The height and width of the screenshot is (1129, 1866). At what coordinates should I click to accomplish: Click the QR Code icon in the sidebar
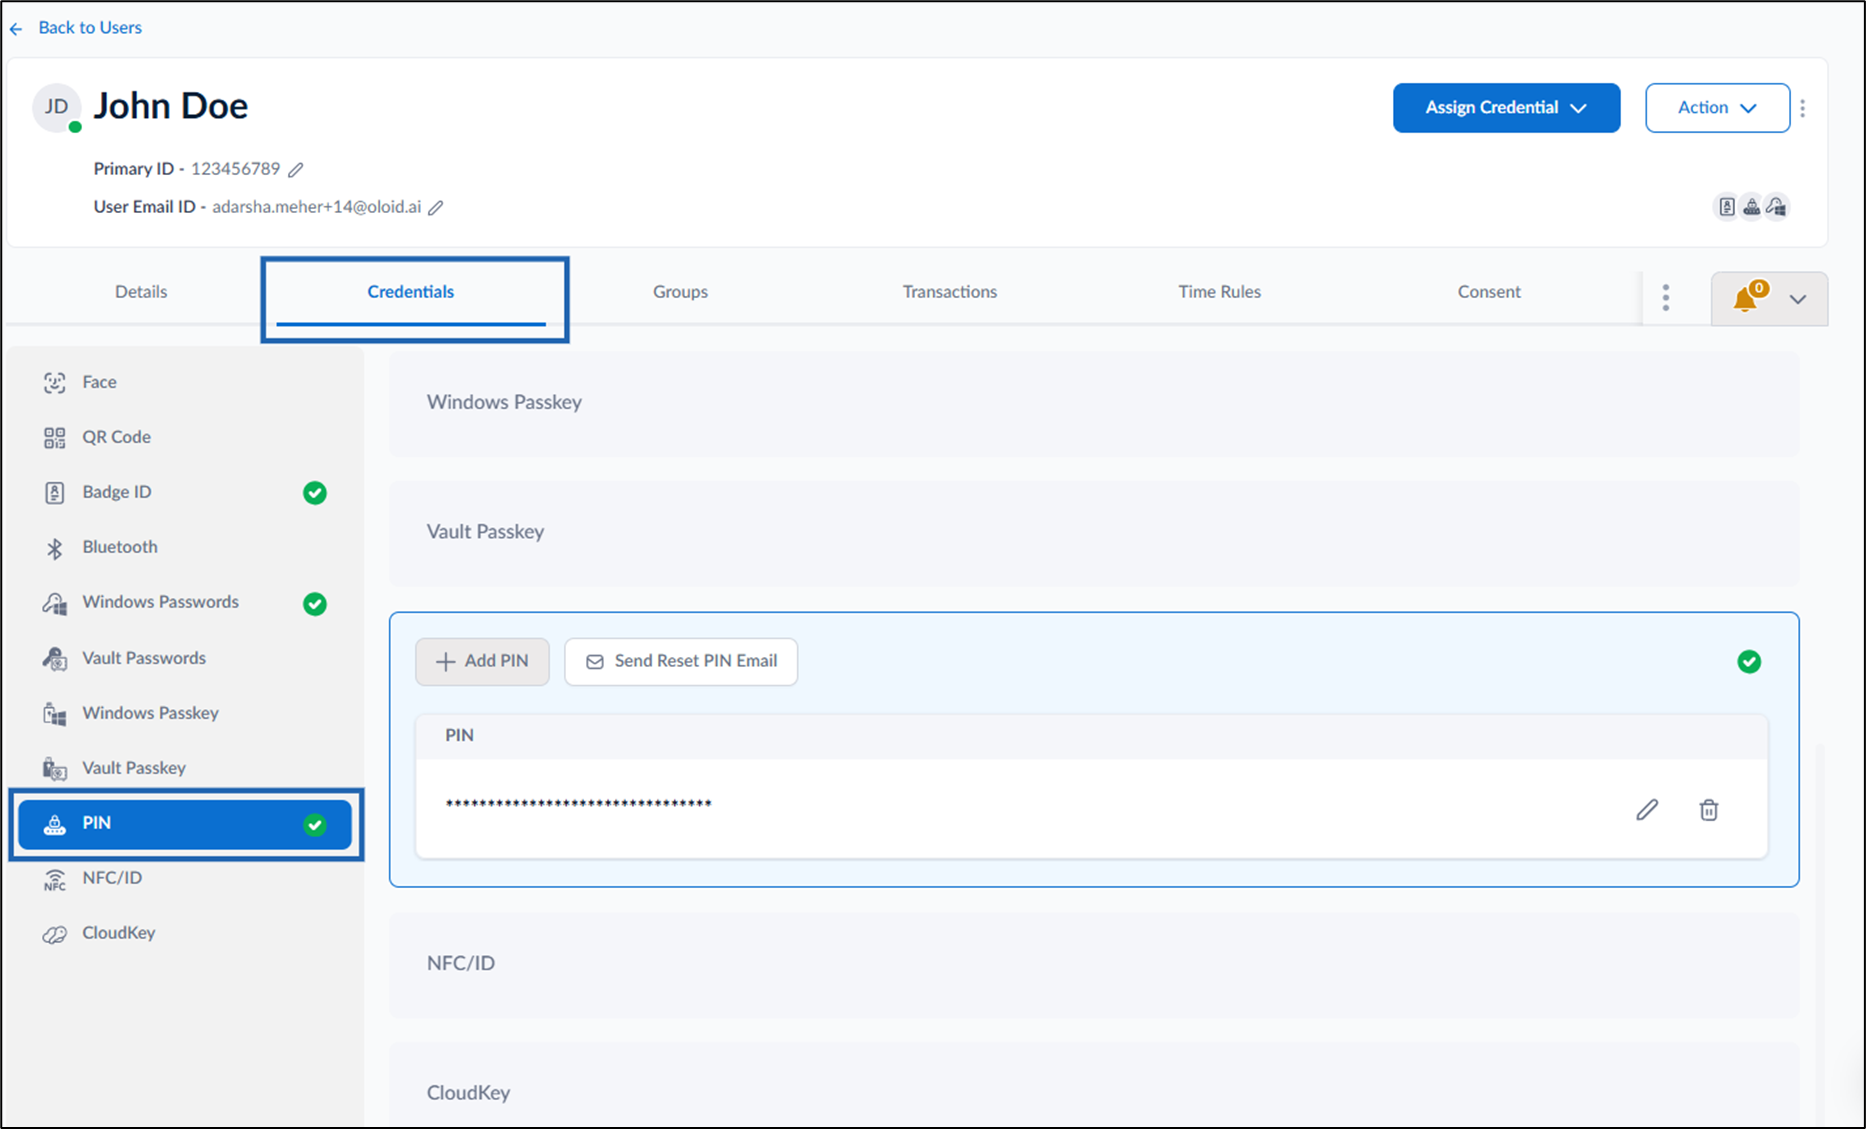pyautogui.click(x=55, y=438)
